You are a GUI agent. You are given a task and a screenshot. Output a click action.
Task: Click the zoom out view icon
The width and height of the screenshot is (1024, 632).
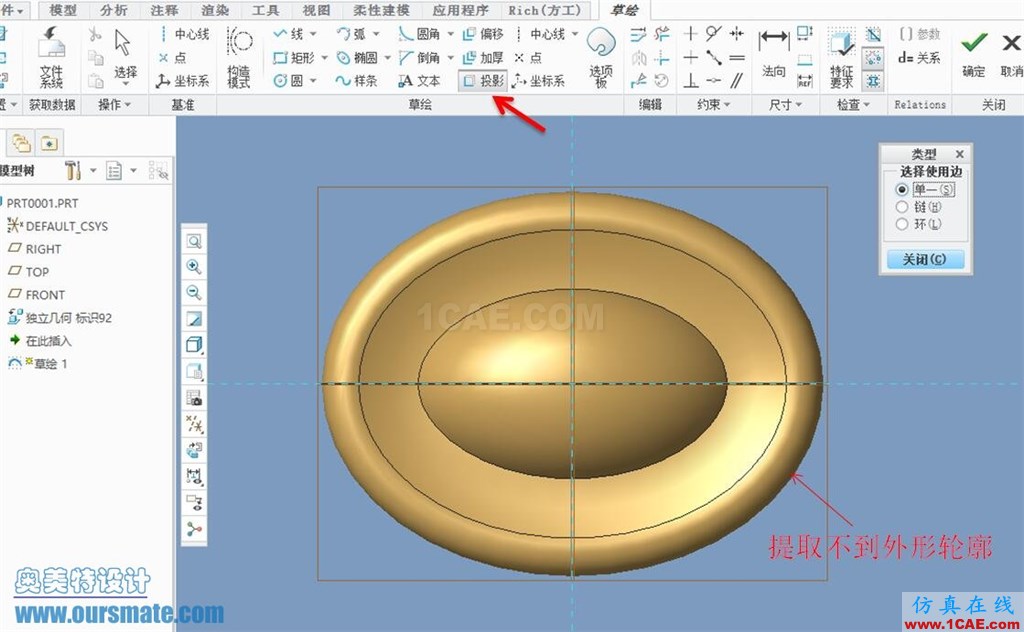[194, 292]
